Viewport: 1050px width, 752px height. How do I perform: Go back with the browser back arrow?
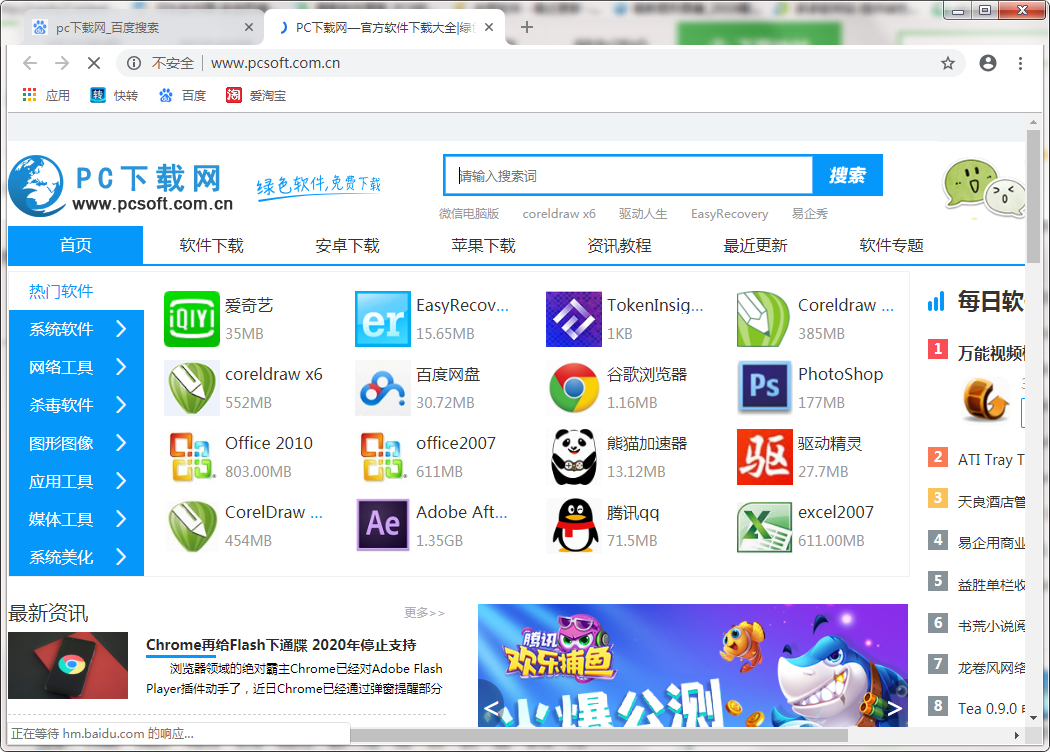pyautogui.click(x=29, y=63)
